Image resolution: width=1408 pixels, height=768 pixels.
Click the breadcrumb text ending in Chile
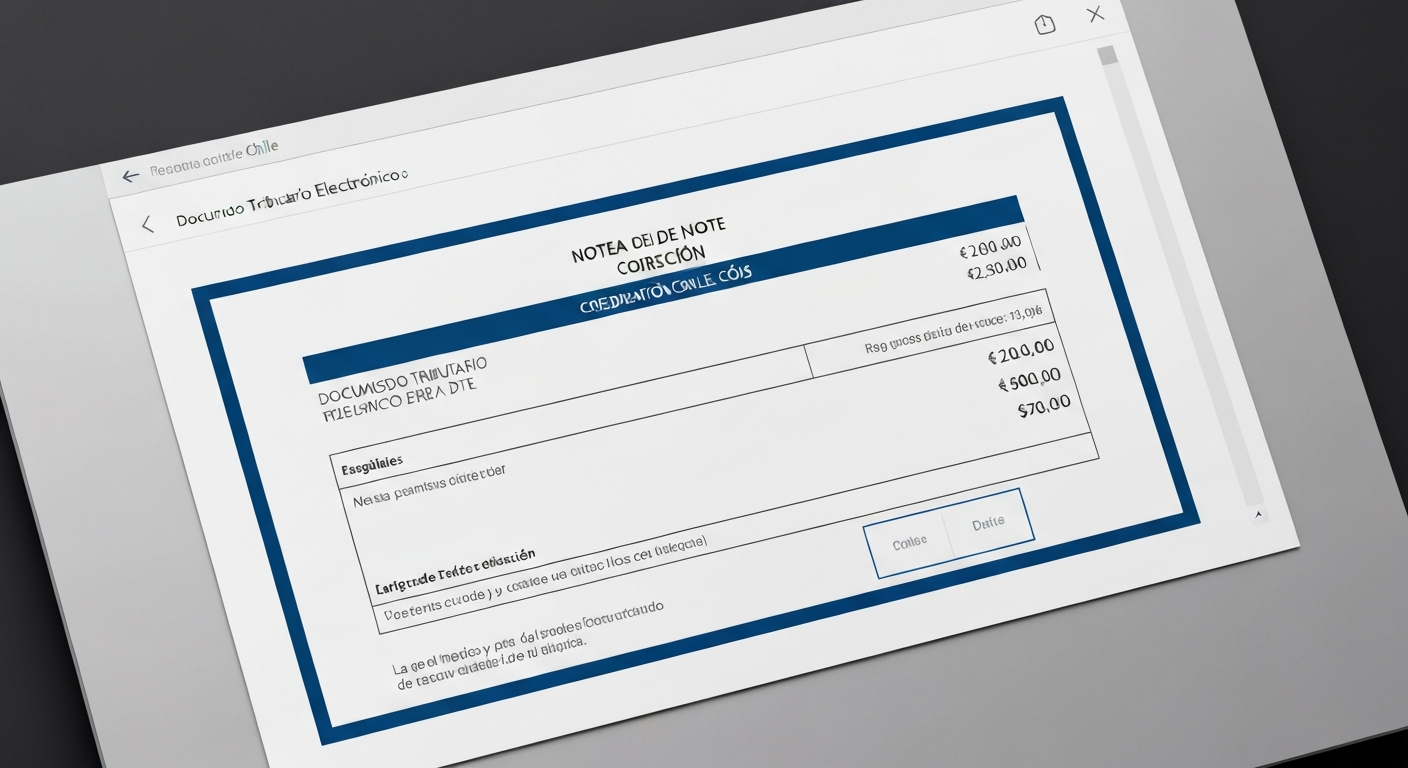click(214, 159)
